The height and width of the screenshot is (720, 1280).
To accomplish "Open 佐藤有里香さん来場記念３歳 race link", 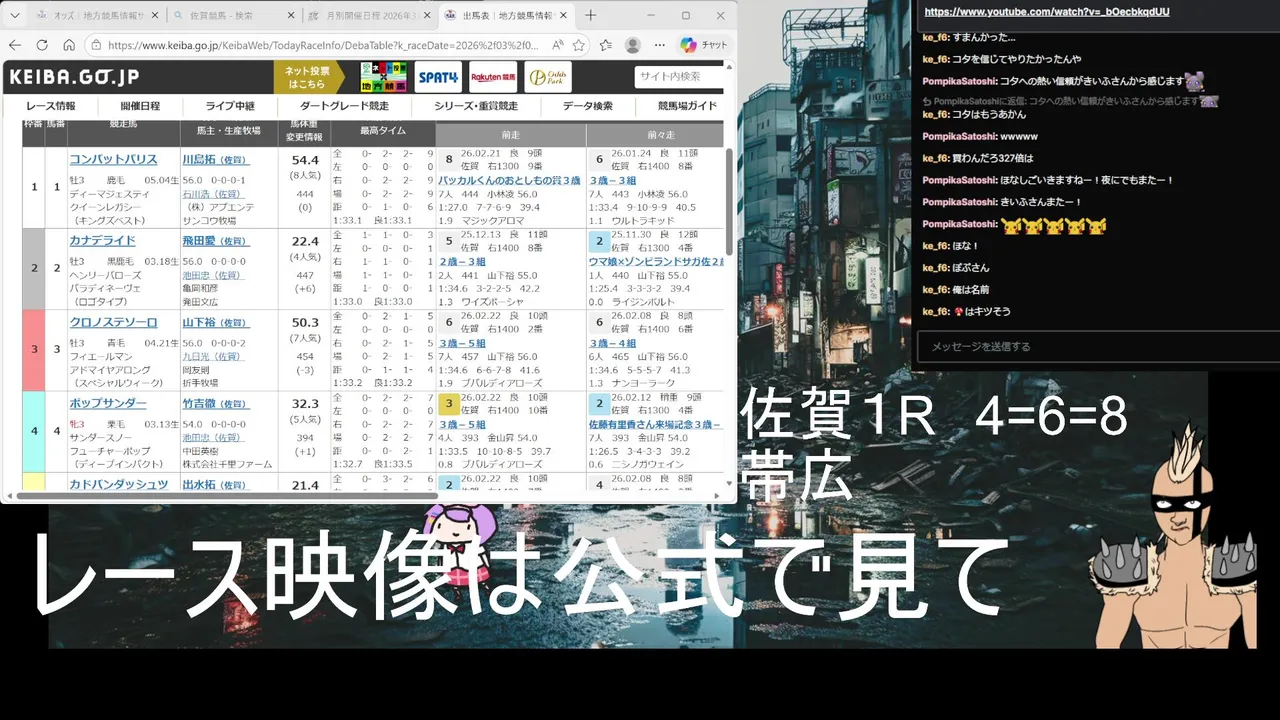I will [x=656, y=424].
